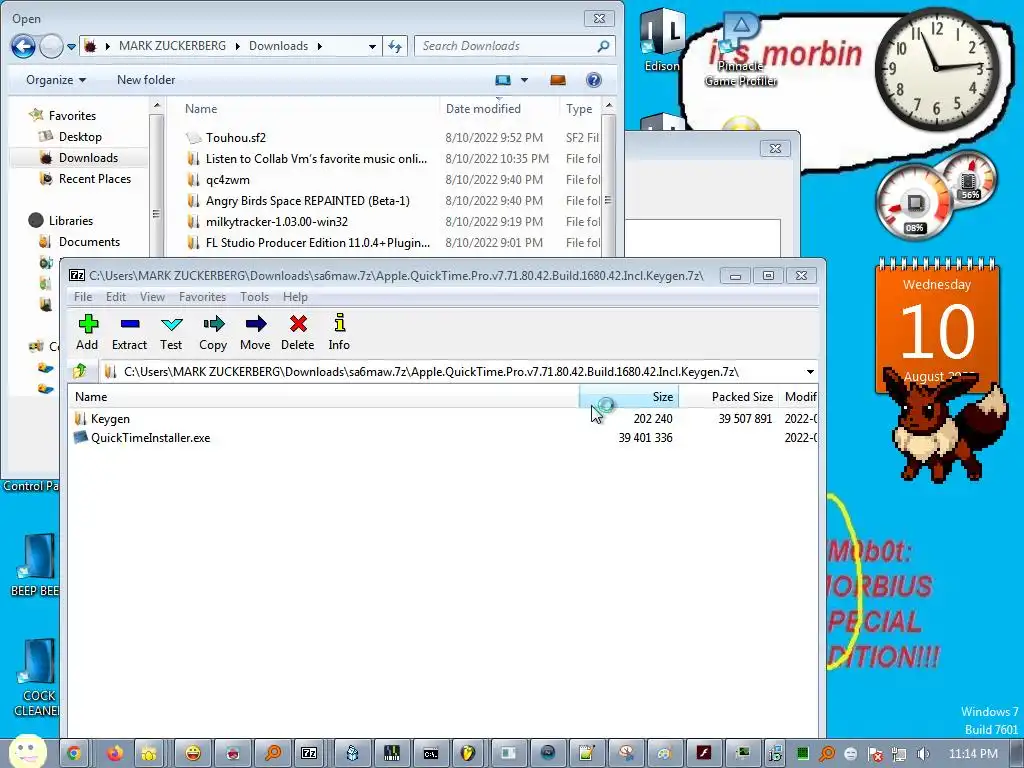1024x768 pixels.
Task: Open Firefox from the taskbar
Action: [115, 753]
